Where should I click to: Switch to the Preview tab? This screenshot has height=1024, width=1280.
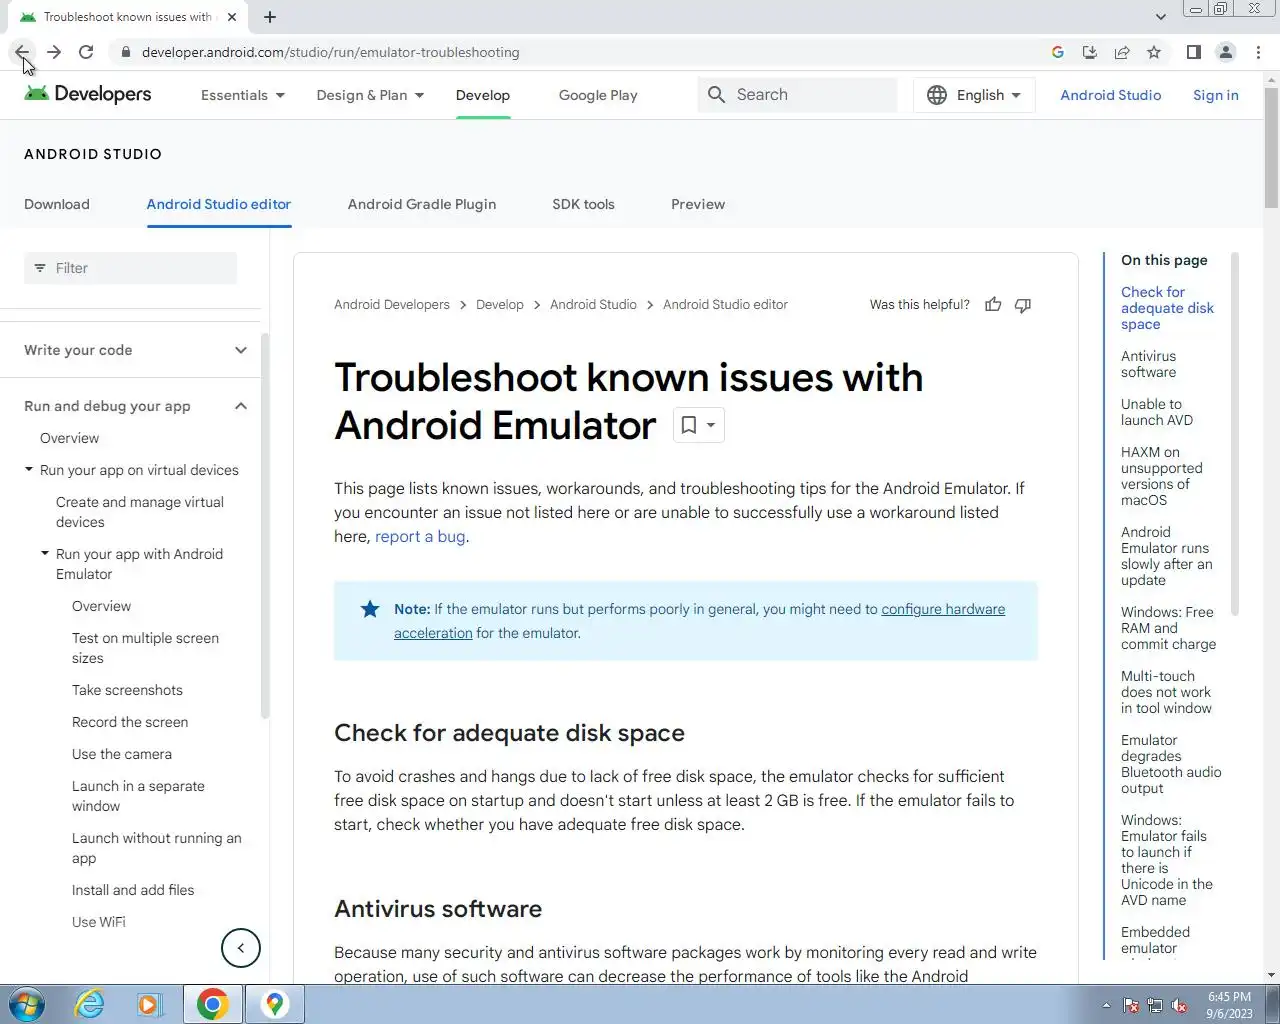(x=698, y=204)
